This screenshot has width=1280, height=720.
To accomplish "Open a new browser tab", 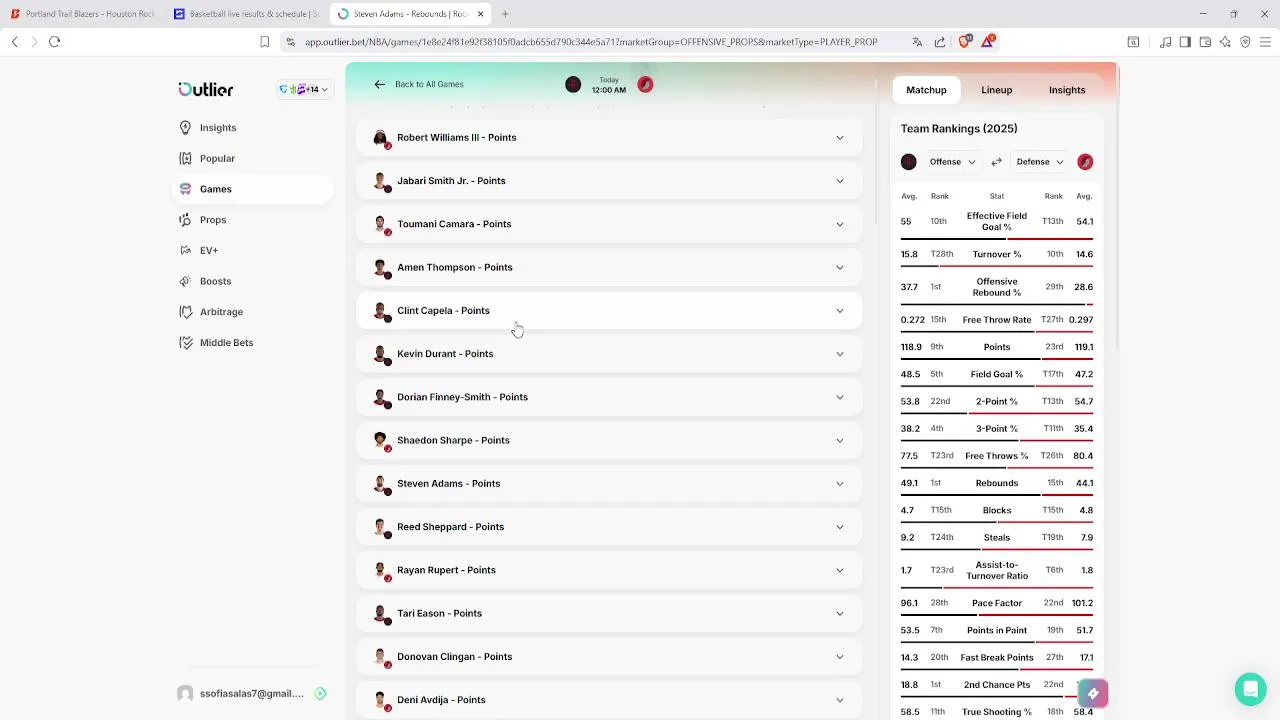I will pos(505,14).
